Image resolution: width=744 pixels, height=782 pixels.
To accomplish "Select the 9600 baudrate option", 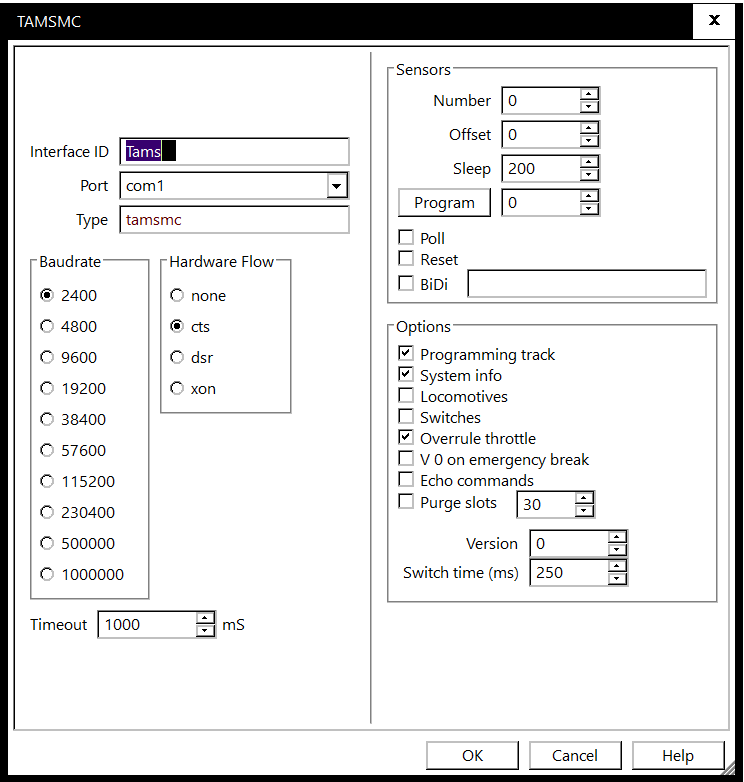I will click(47, 357).
